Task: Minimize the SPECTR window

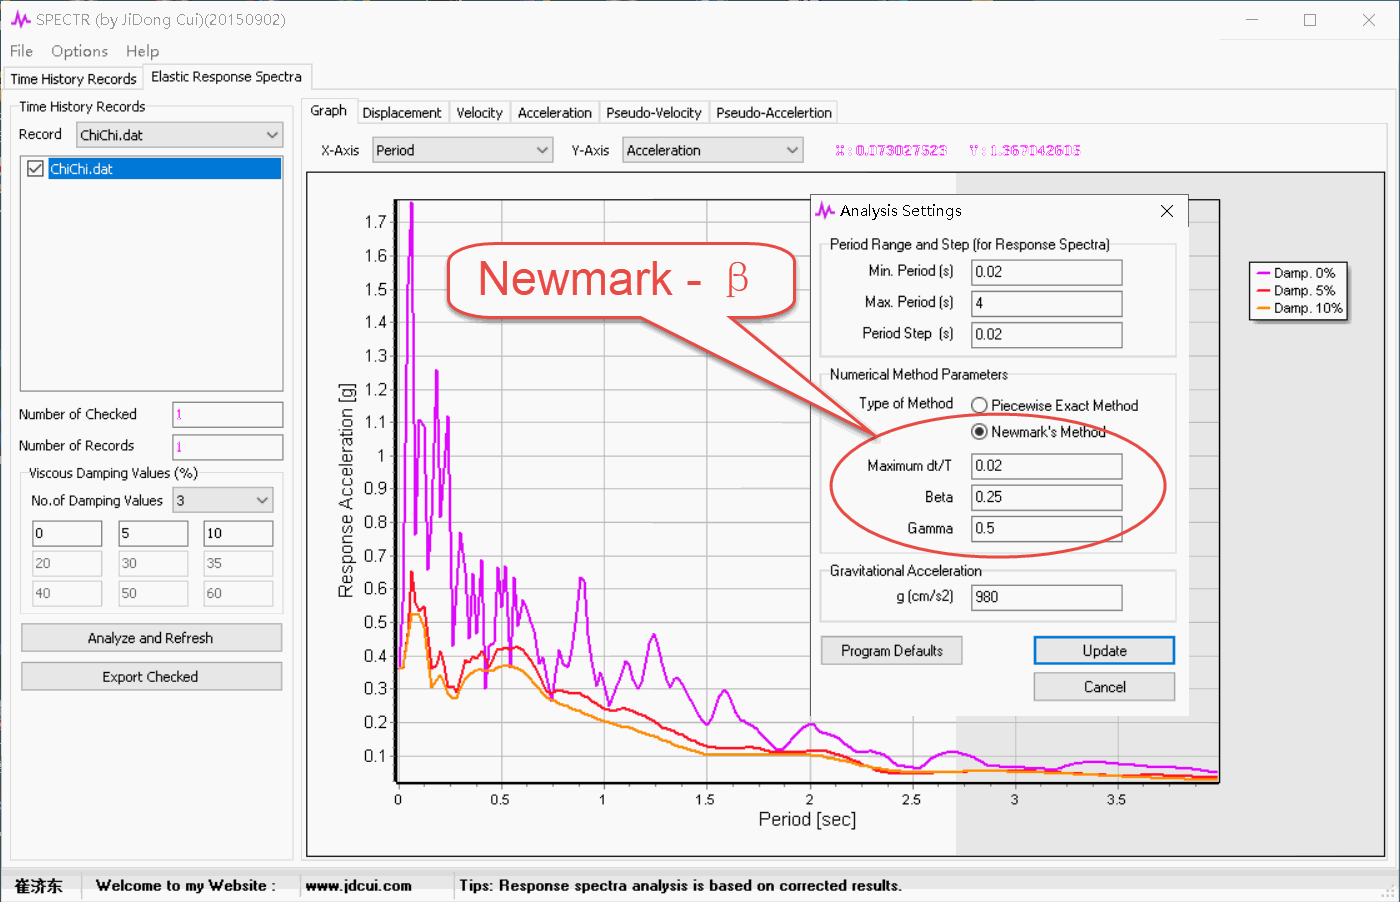Action: pyautogui.click(x=1252, y=20)
